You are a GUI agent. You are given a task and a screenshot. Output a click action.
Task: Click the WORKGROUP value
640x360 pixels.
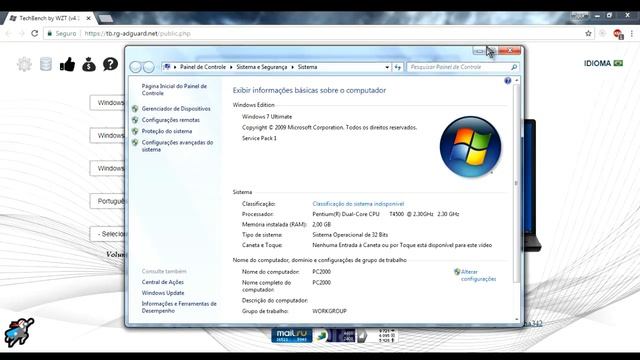[329, 311]
